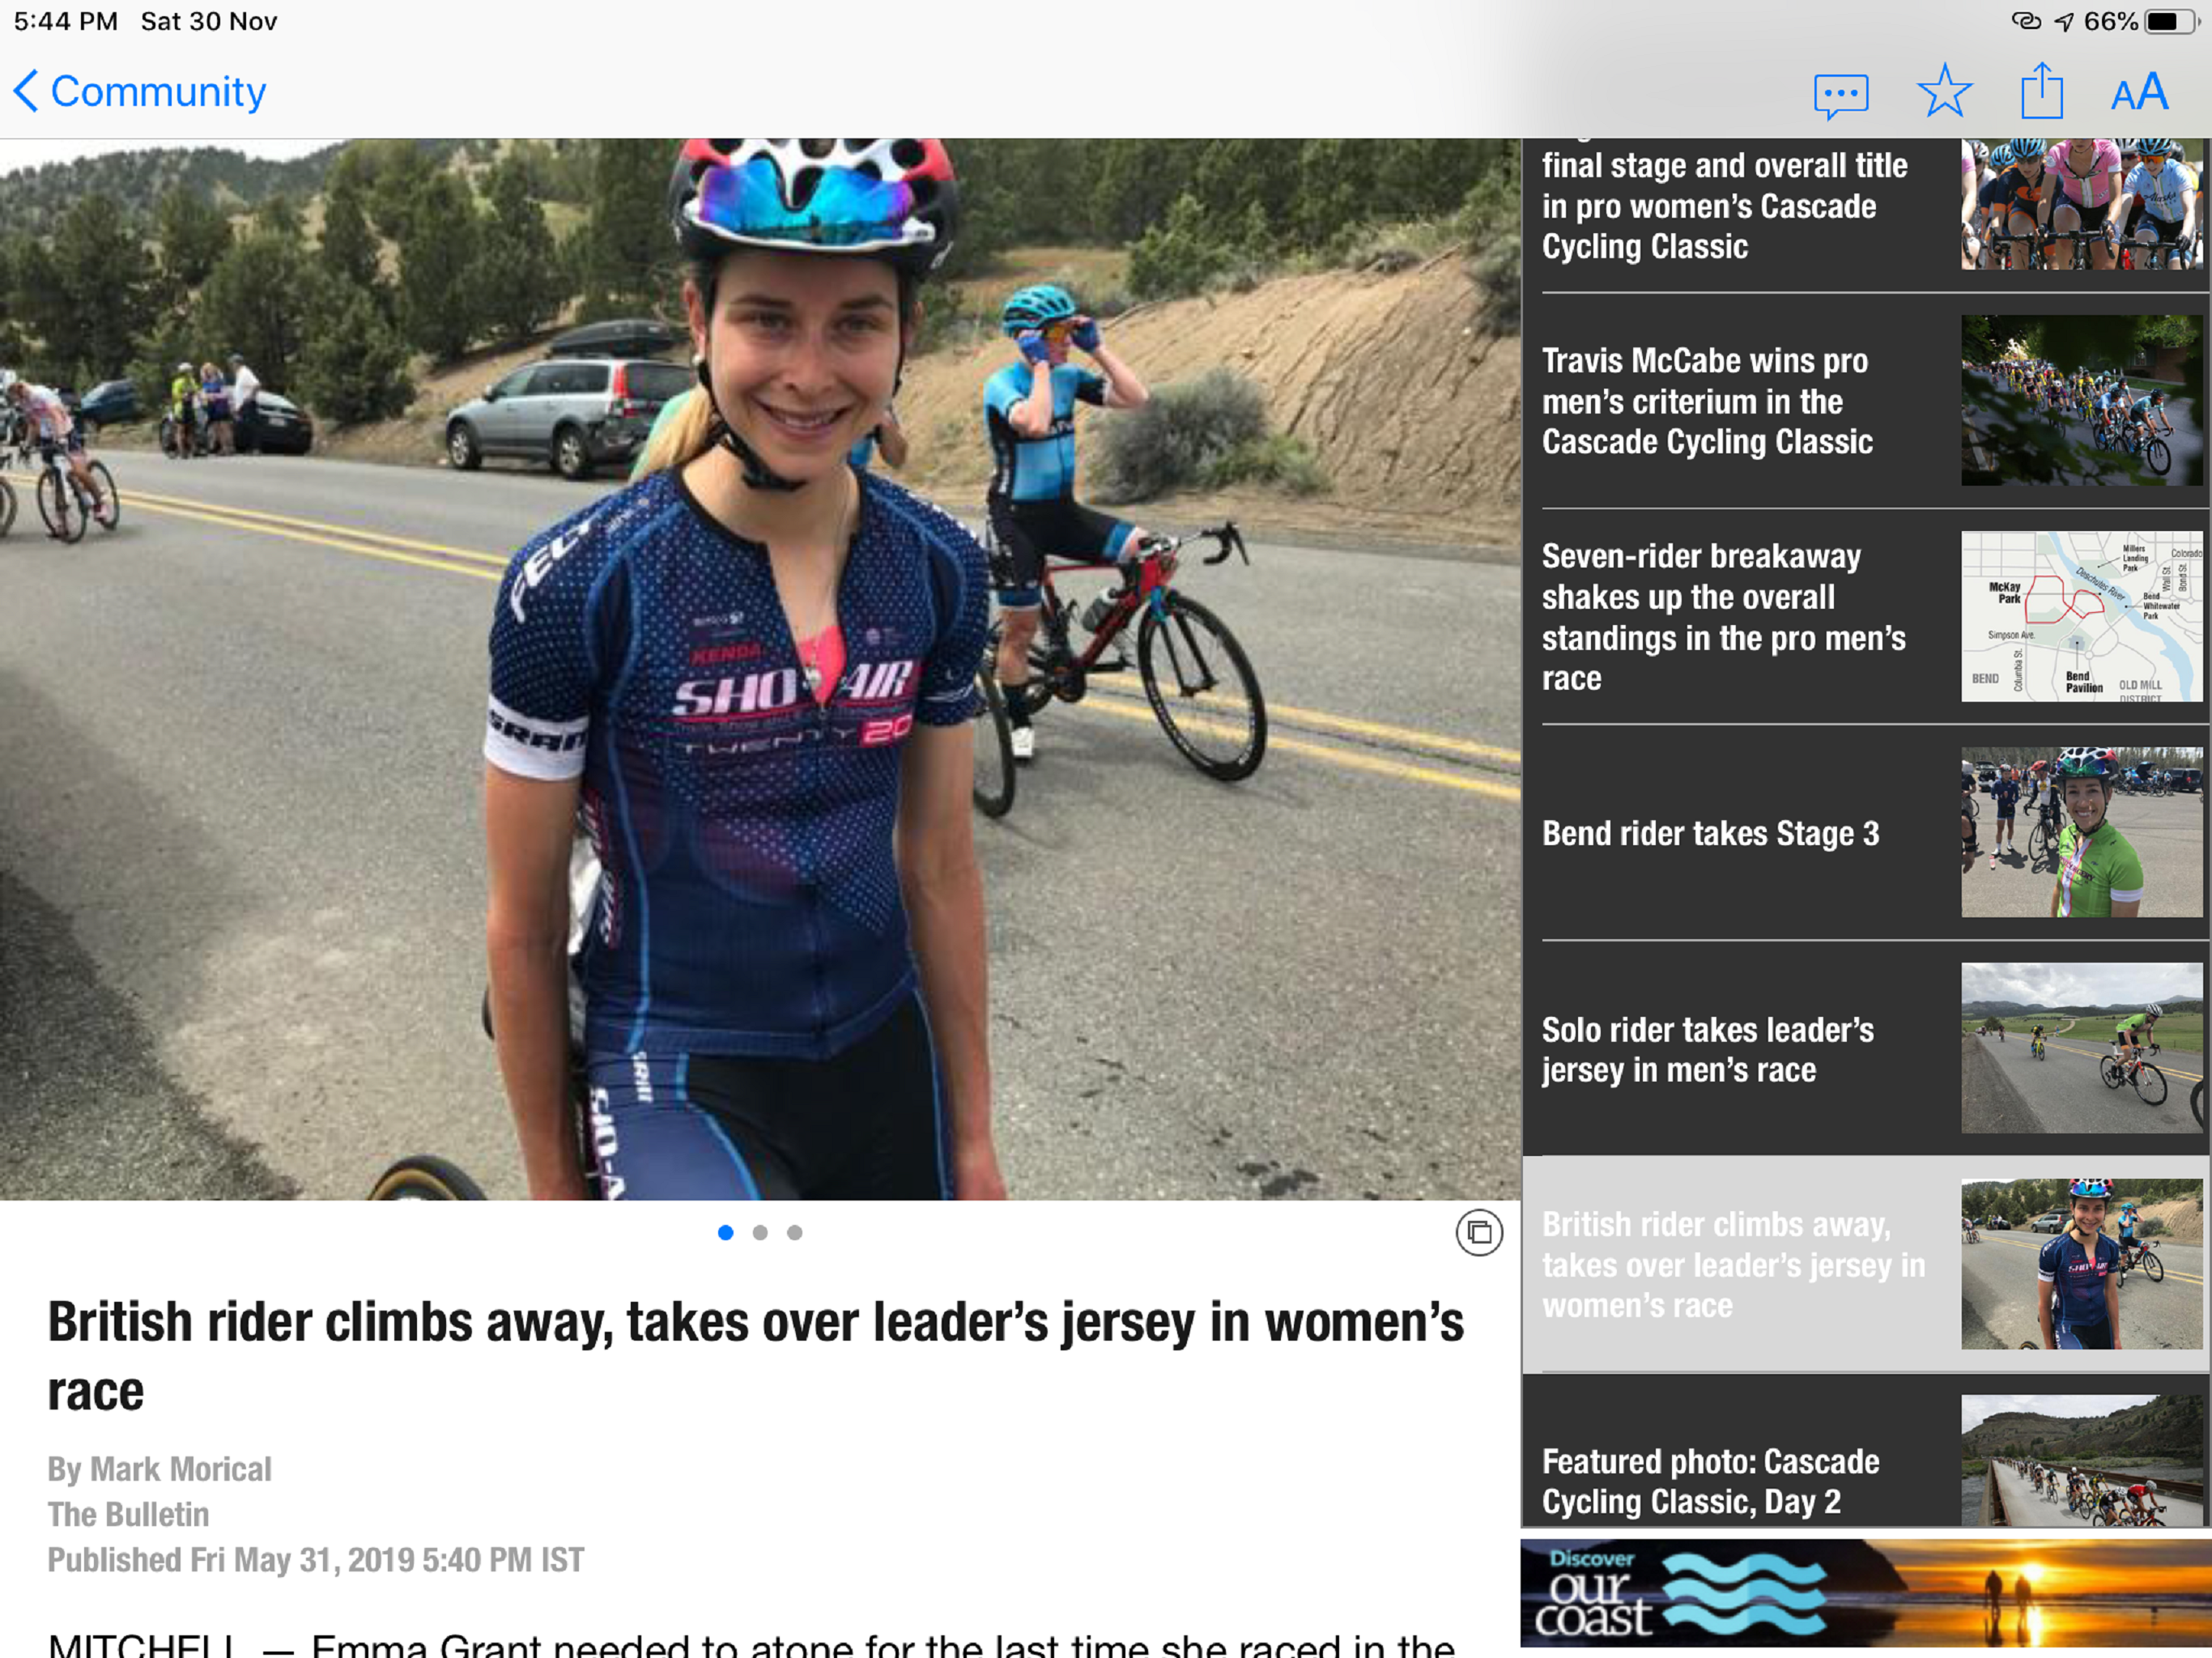Image resolution: width=2212 pixels, height=1658 pixels.
Task: Tap the share icon in toolbar
Action: point(2041,91)
